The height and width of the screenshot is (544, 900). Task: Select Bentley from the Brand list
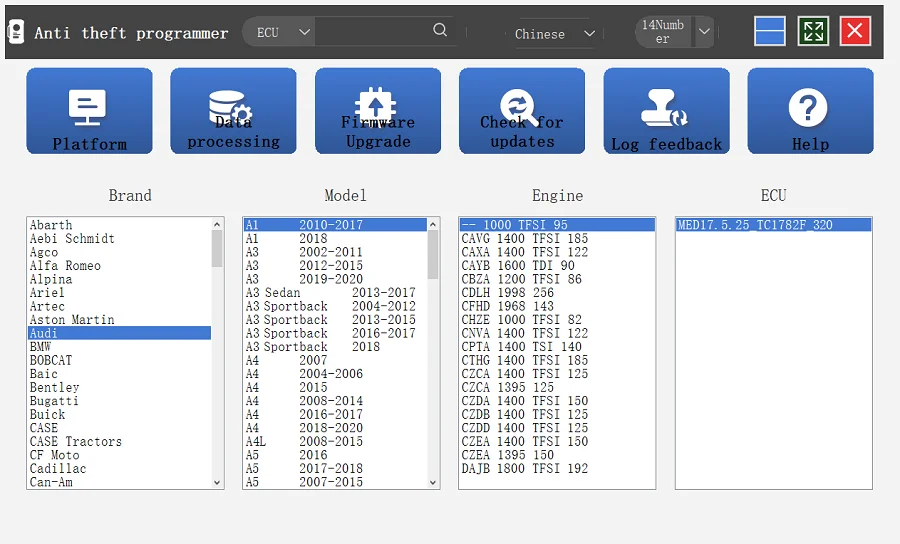click(55, 387)
